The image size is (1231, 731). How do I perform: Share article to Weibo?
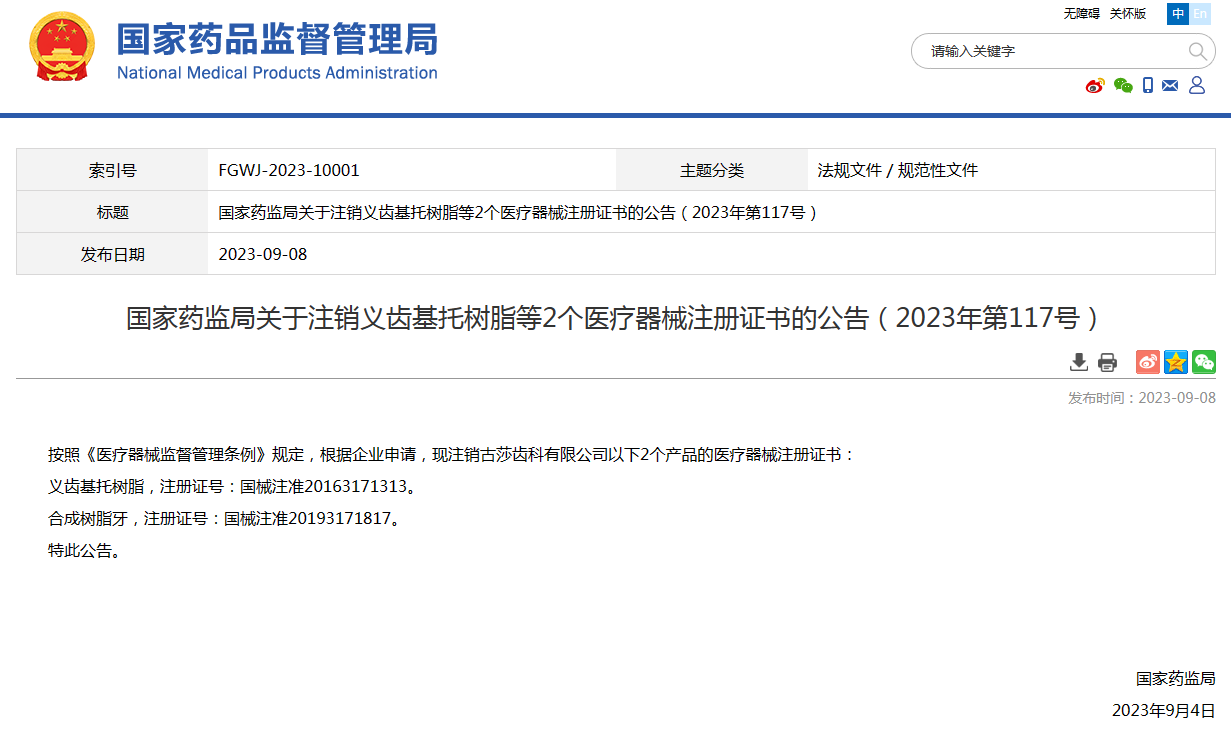pyautogui.click(x=1148, y=362)
